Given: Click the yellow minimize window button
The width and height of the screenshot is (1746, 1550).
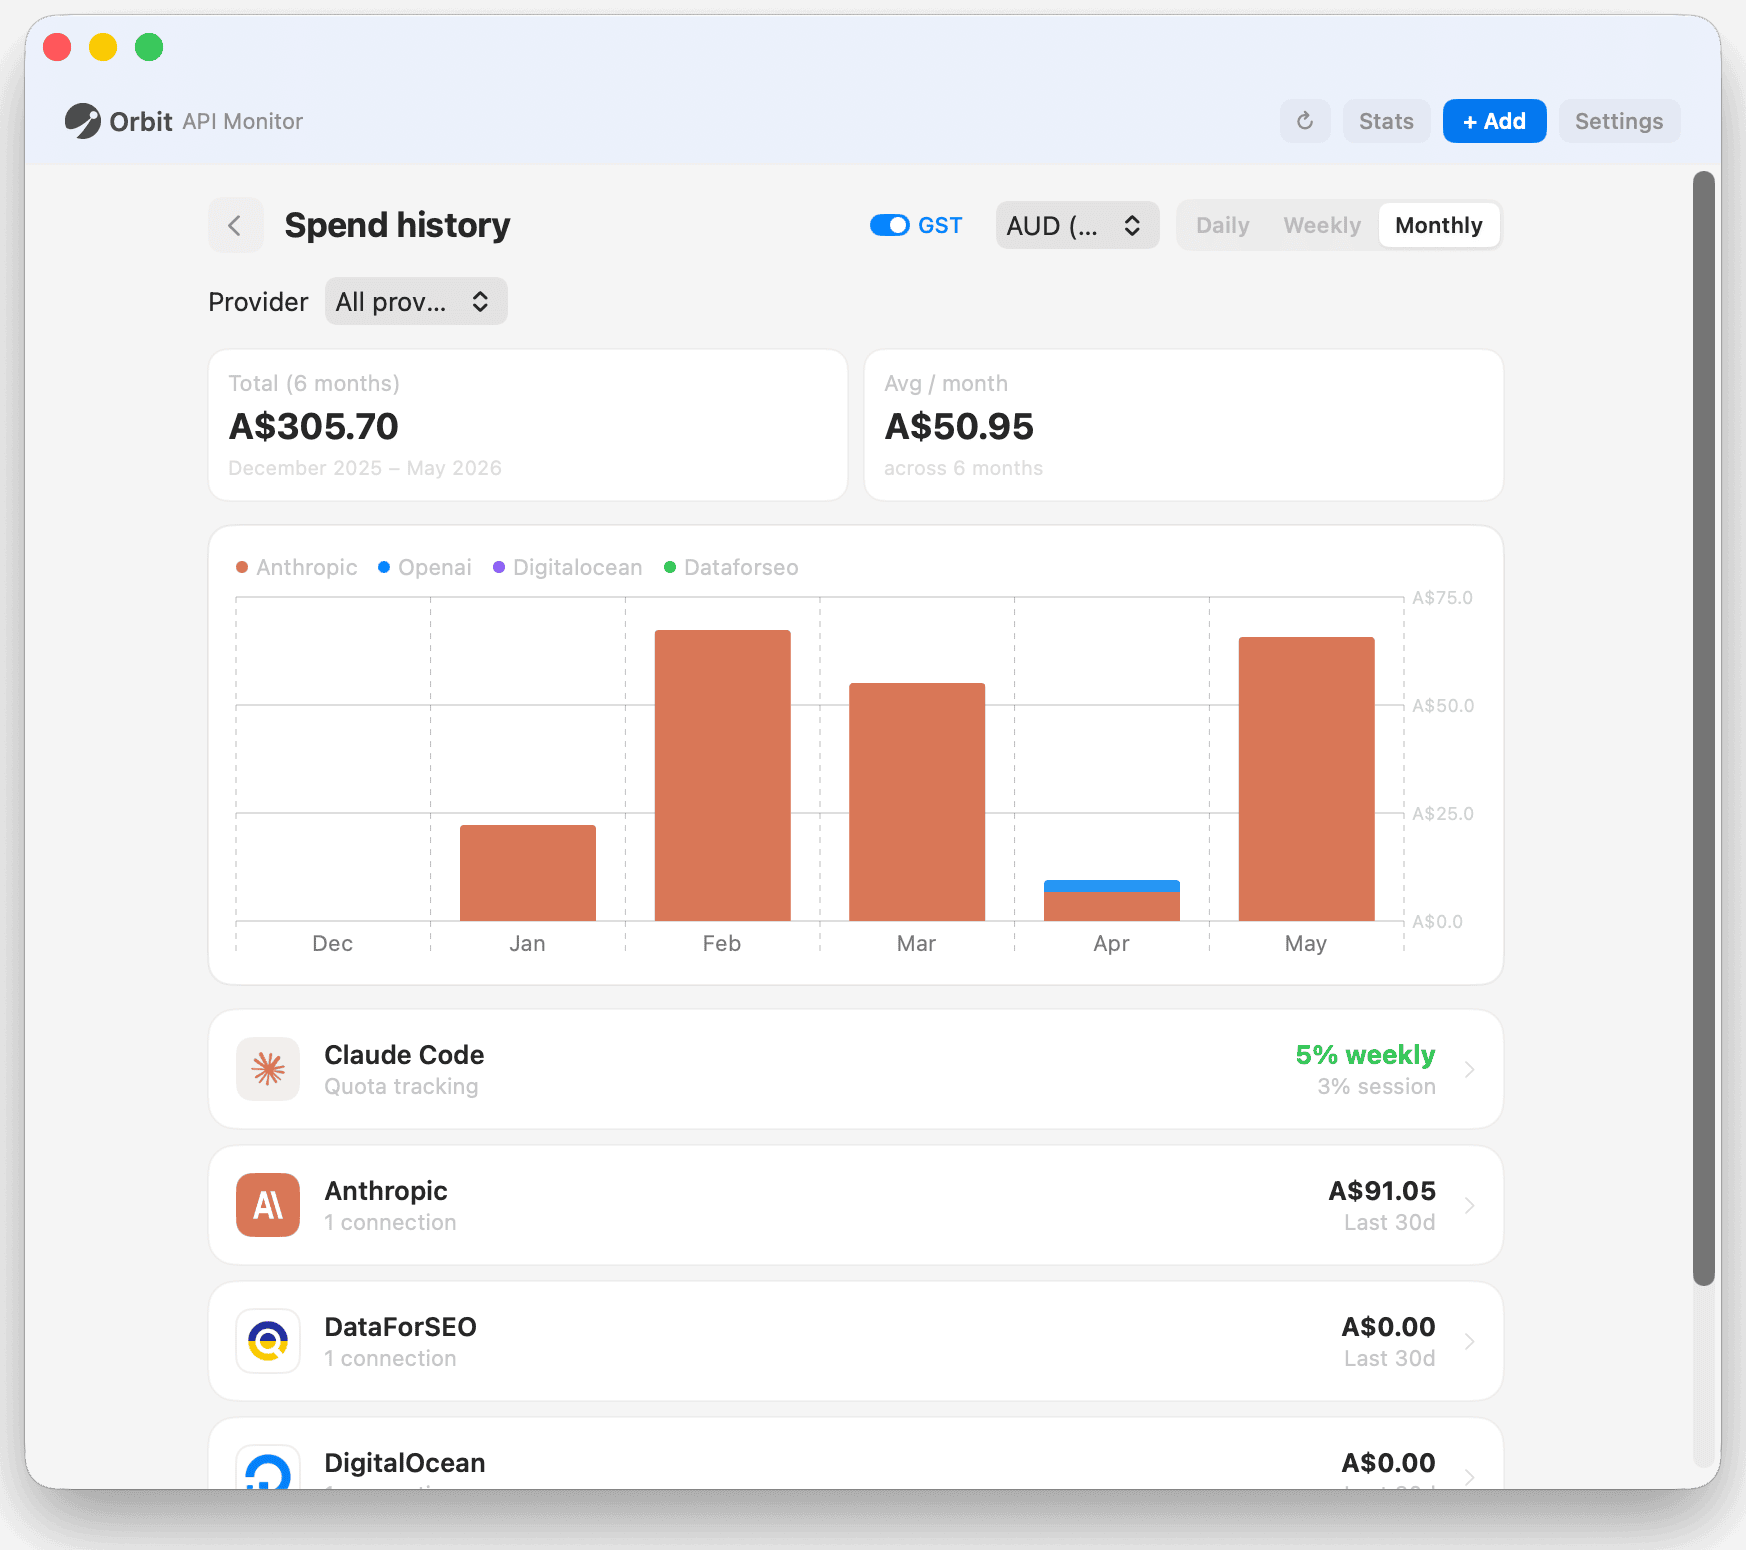Looking at the screenshot, I should pyautogui.click(x=103, y=47).
